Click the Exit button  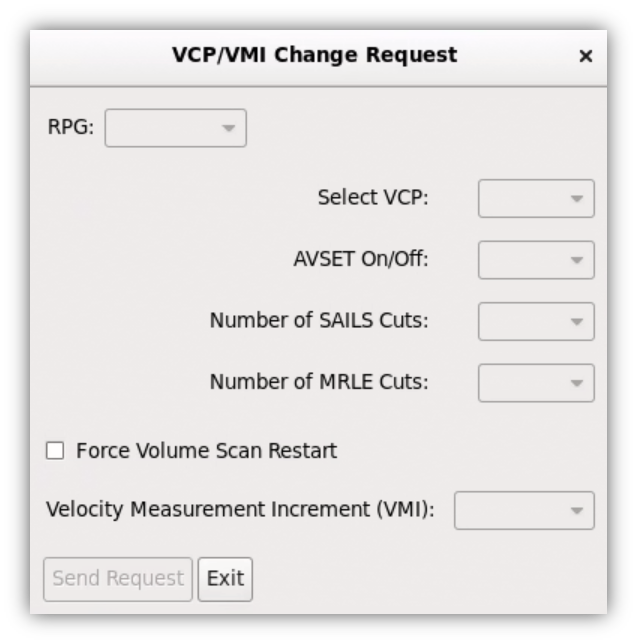225,579
